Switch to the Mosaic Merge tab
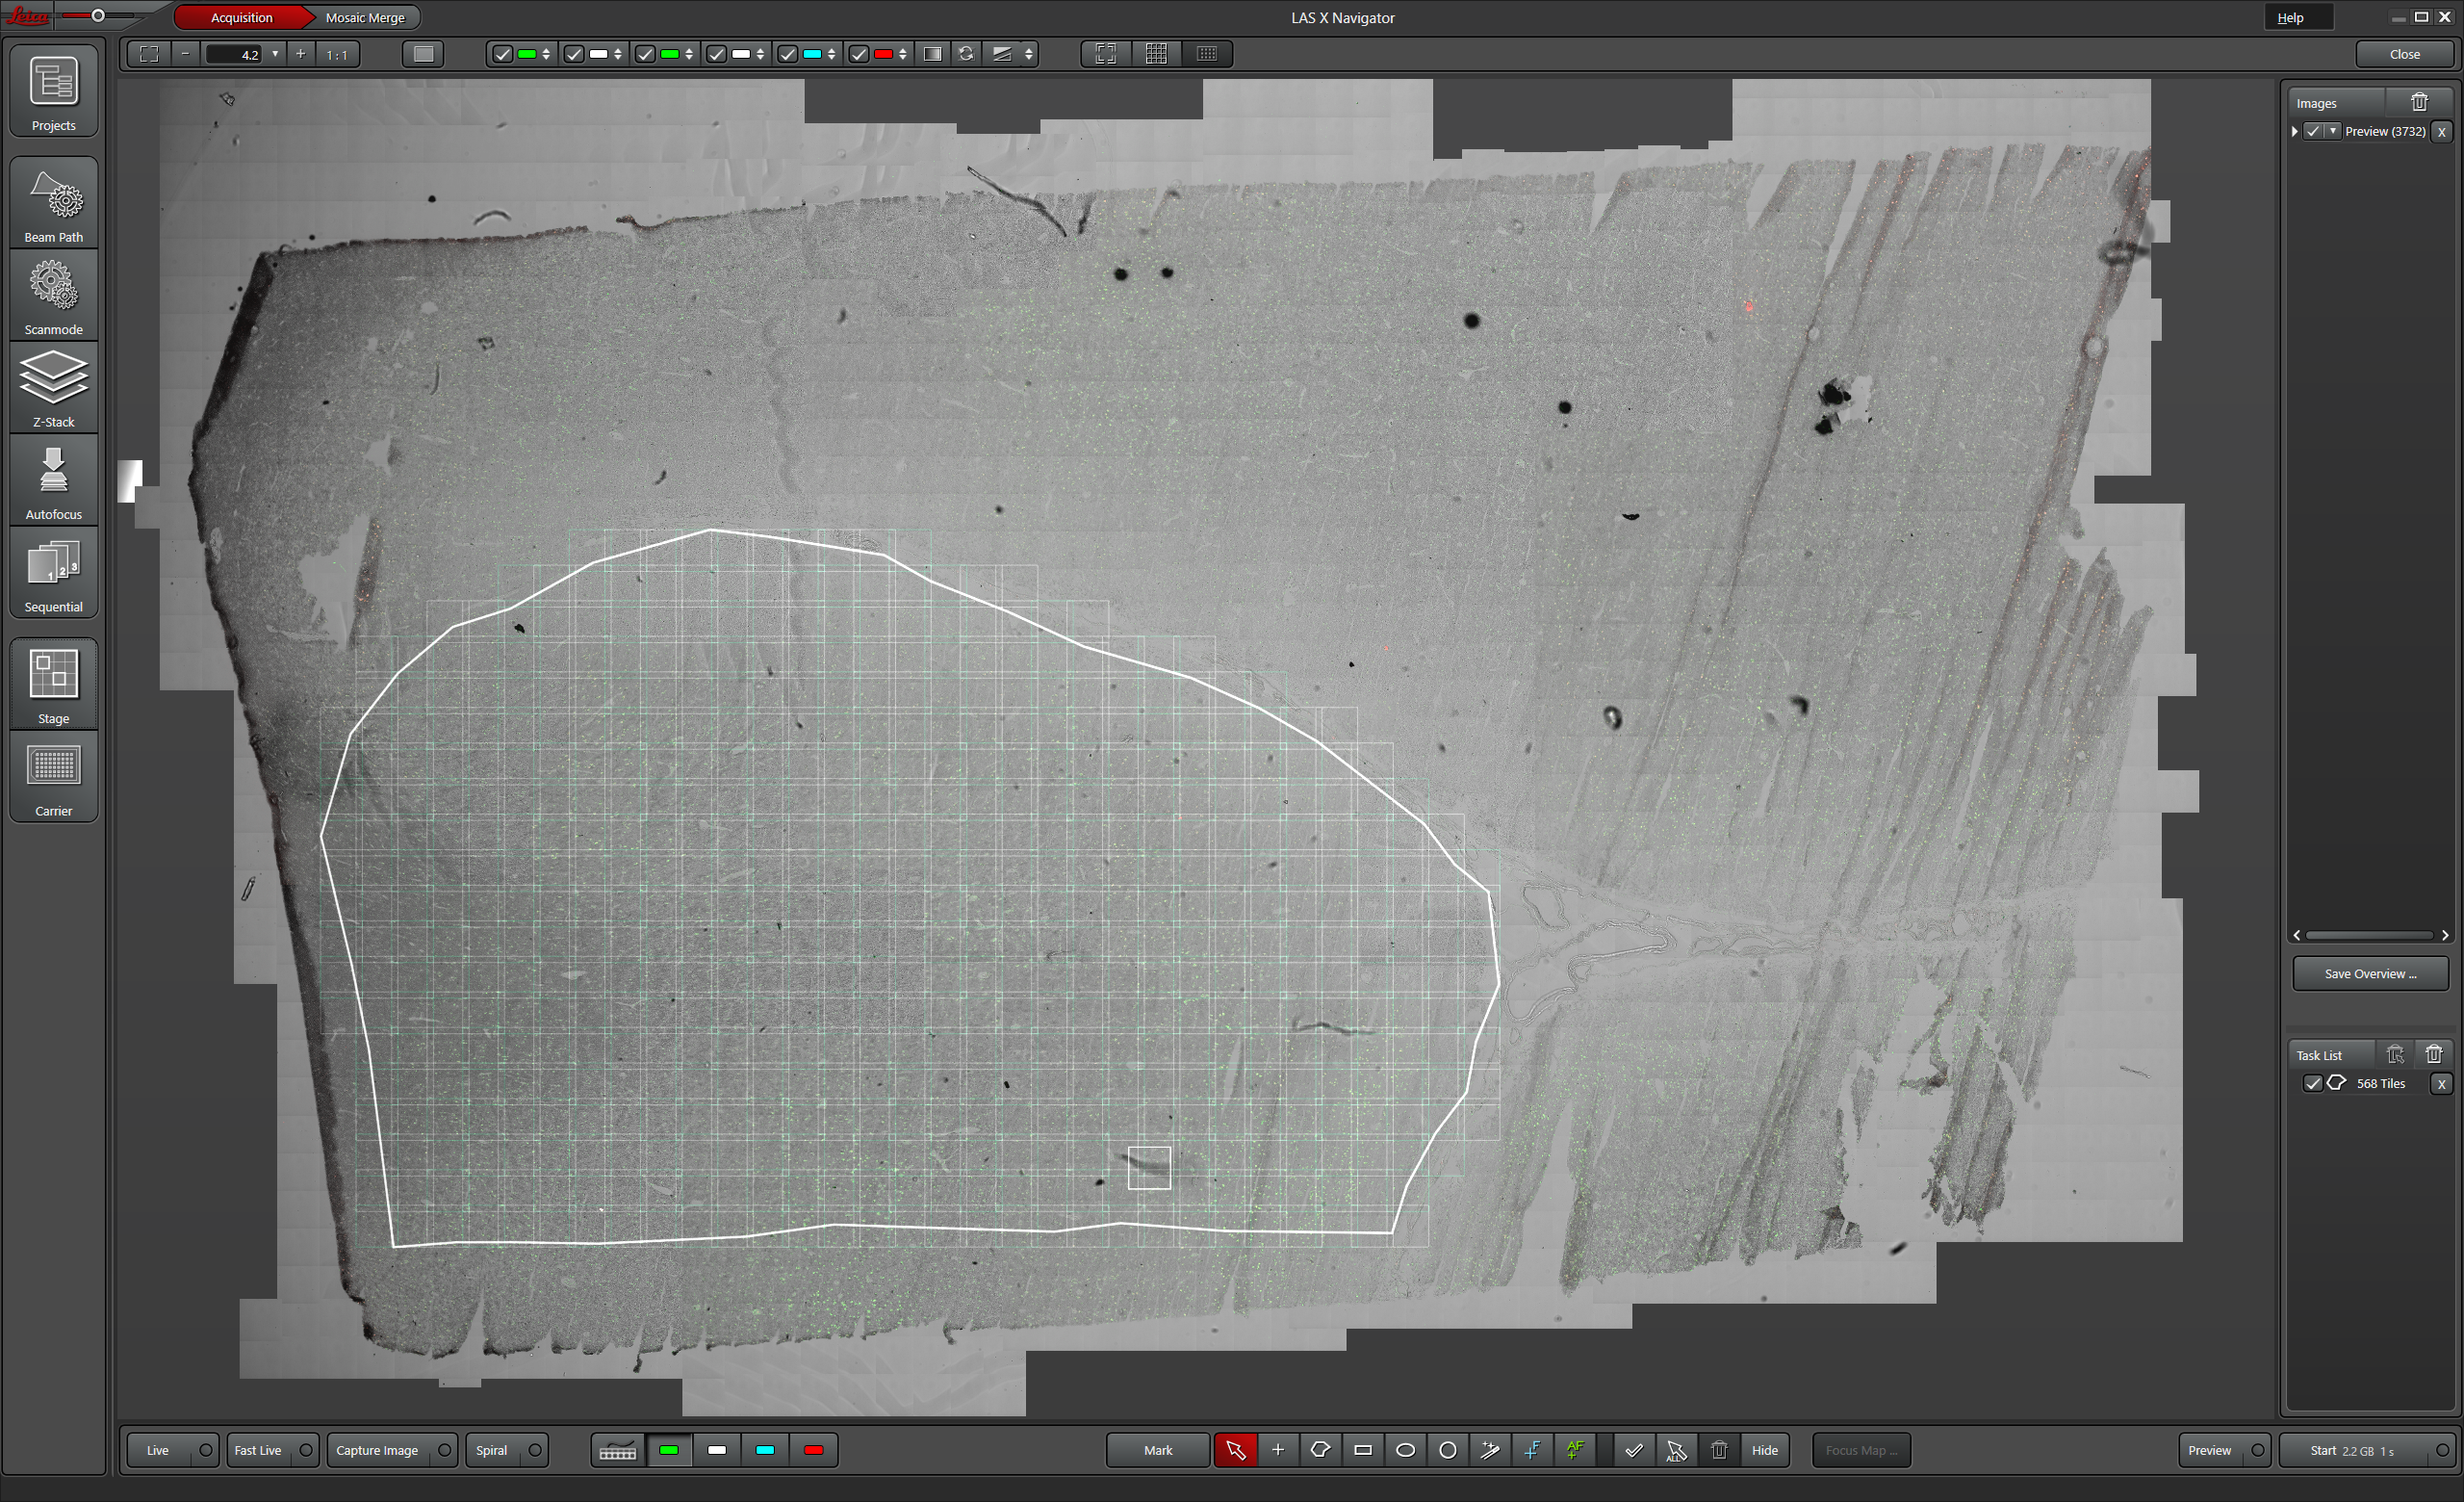The height and width of the screenshot is (1502, 2464). [x=365, y=17]
